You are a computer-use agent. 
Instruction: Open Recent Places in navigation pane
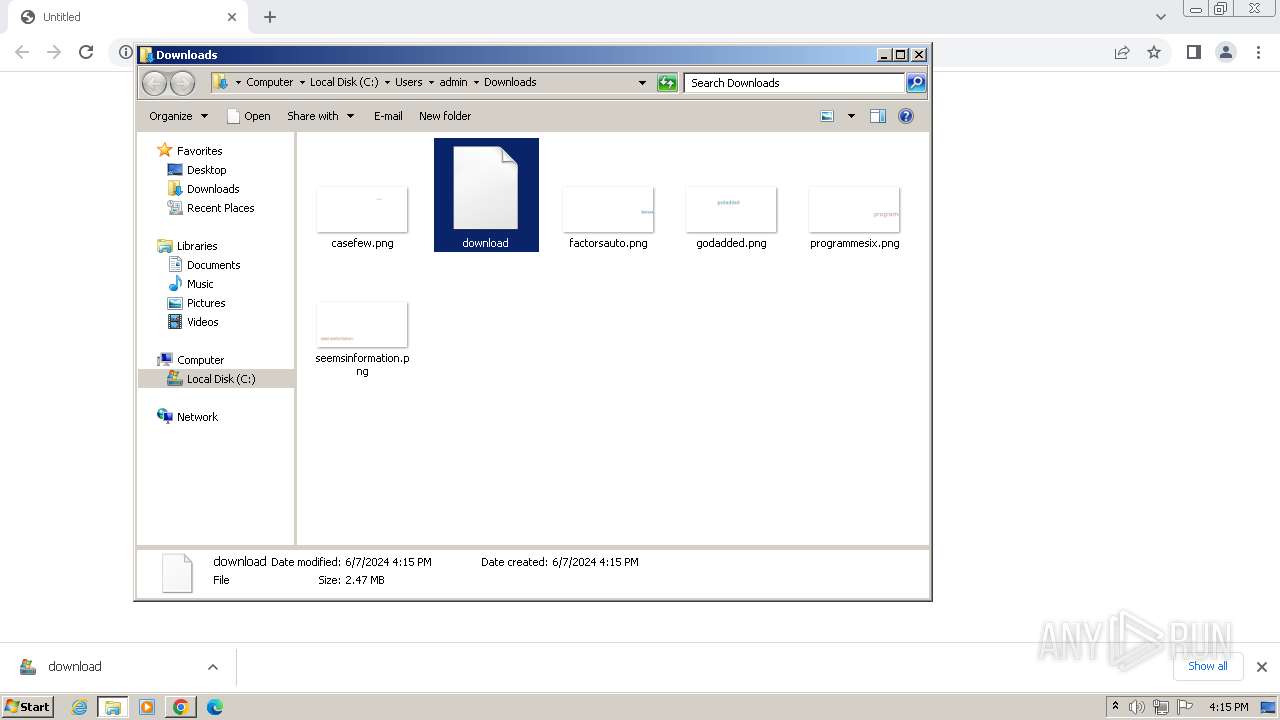pos(220,208)
